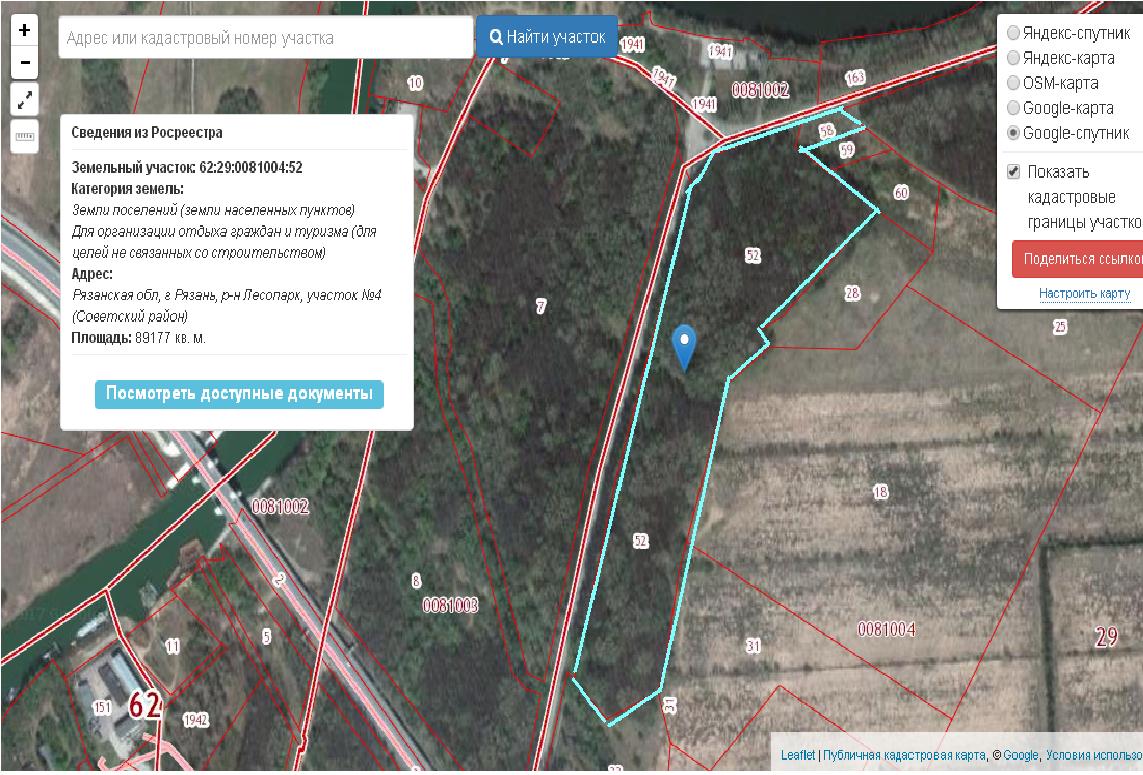Image resolution: width=1143 pixels, height=775 pixels.
Task: Click cadastral block label 0081003
Action: (450, 605)
